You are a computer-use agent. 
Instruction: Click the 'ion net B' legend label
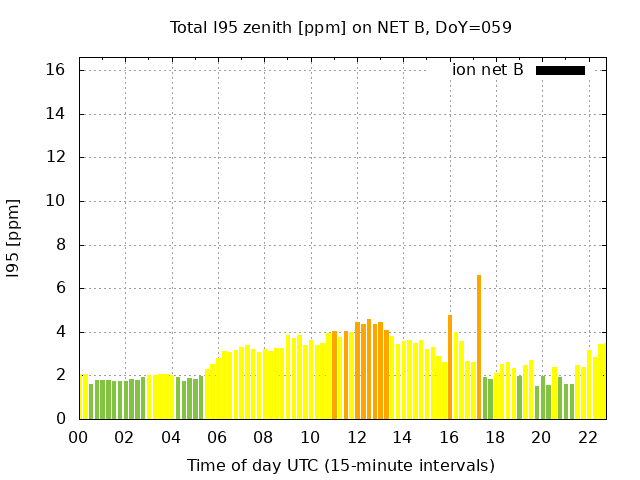pos(487,70)
